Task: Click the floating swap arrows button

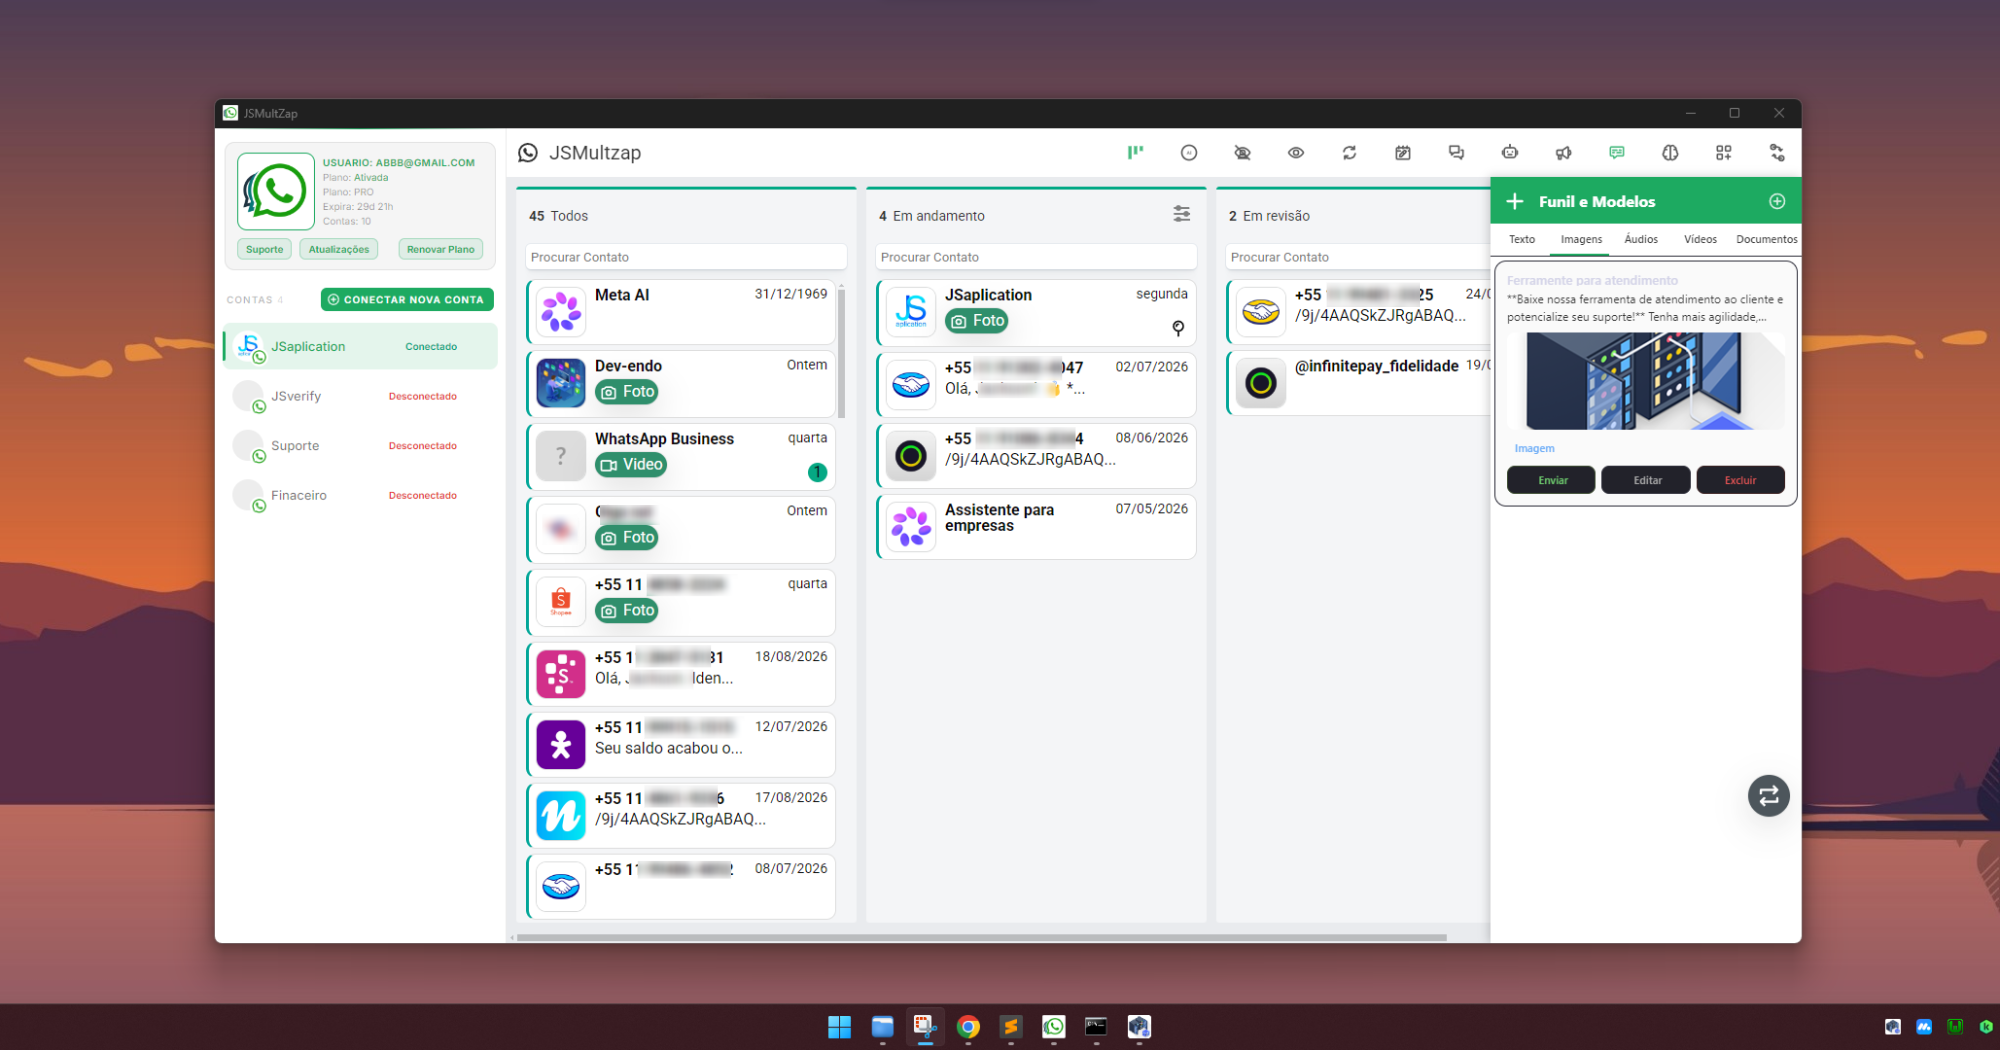Action: 1768,796
